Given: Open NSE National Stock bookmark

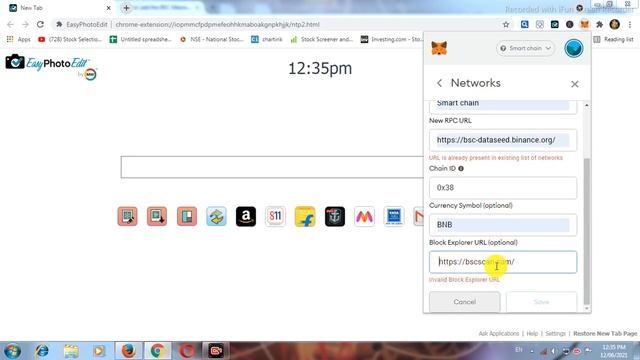Looking at the screenshot, I should 211,39.
